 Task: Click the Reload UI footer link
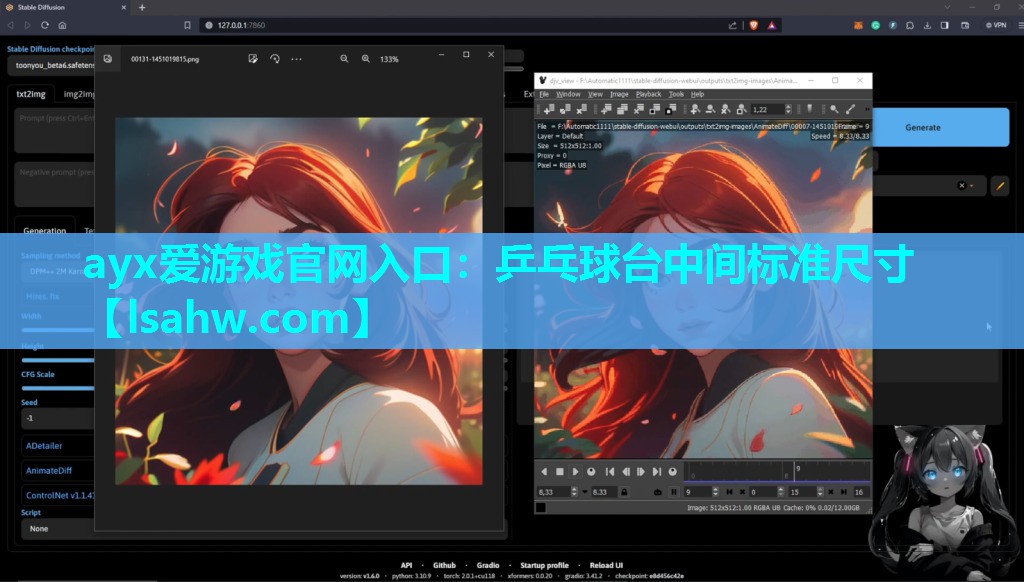pos(606,565)
